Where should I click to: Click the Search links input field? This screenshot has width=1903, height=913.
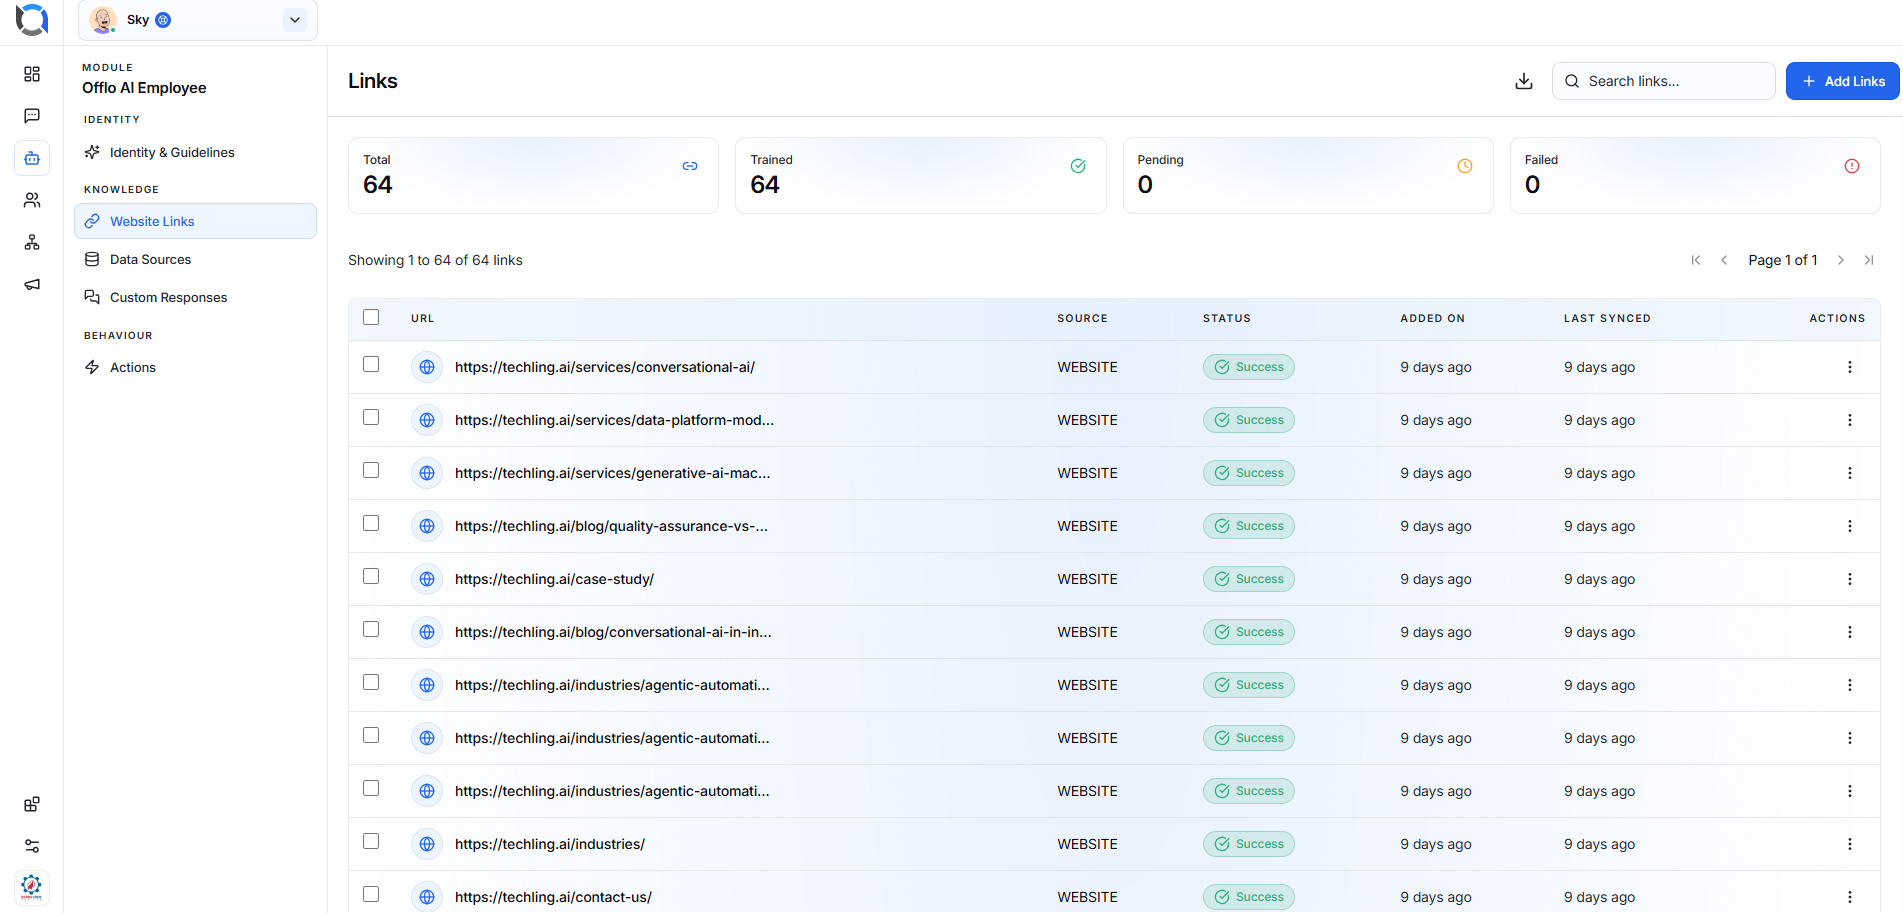1663,81
